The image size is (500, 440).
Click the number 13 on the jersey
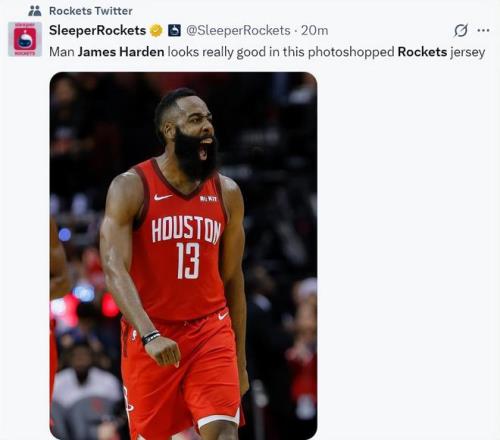pos(188,261)
